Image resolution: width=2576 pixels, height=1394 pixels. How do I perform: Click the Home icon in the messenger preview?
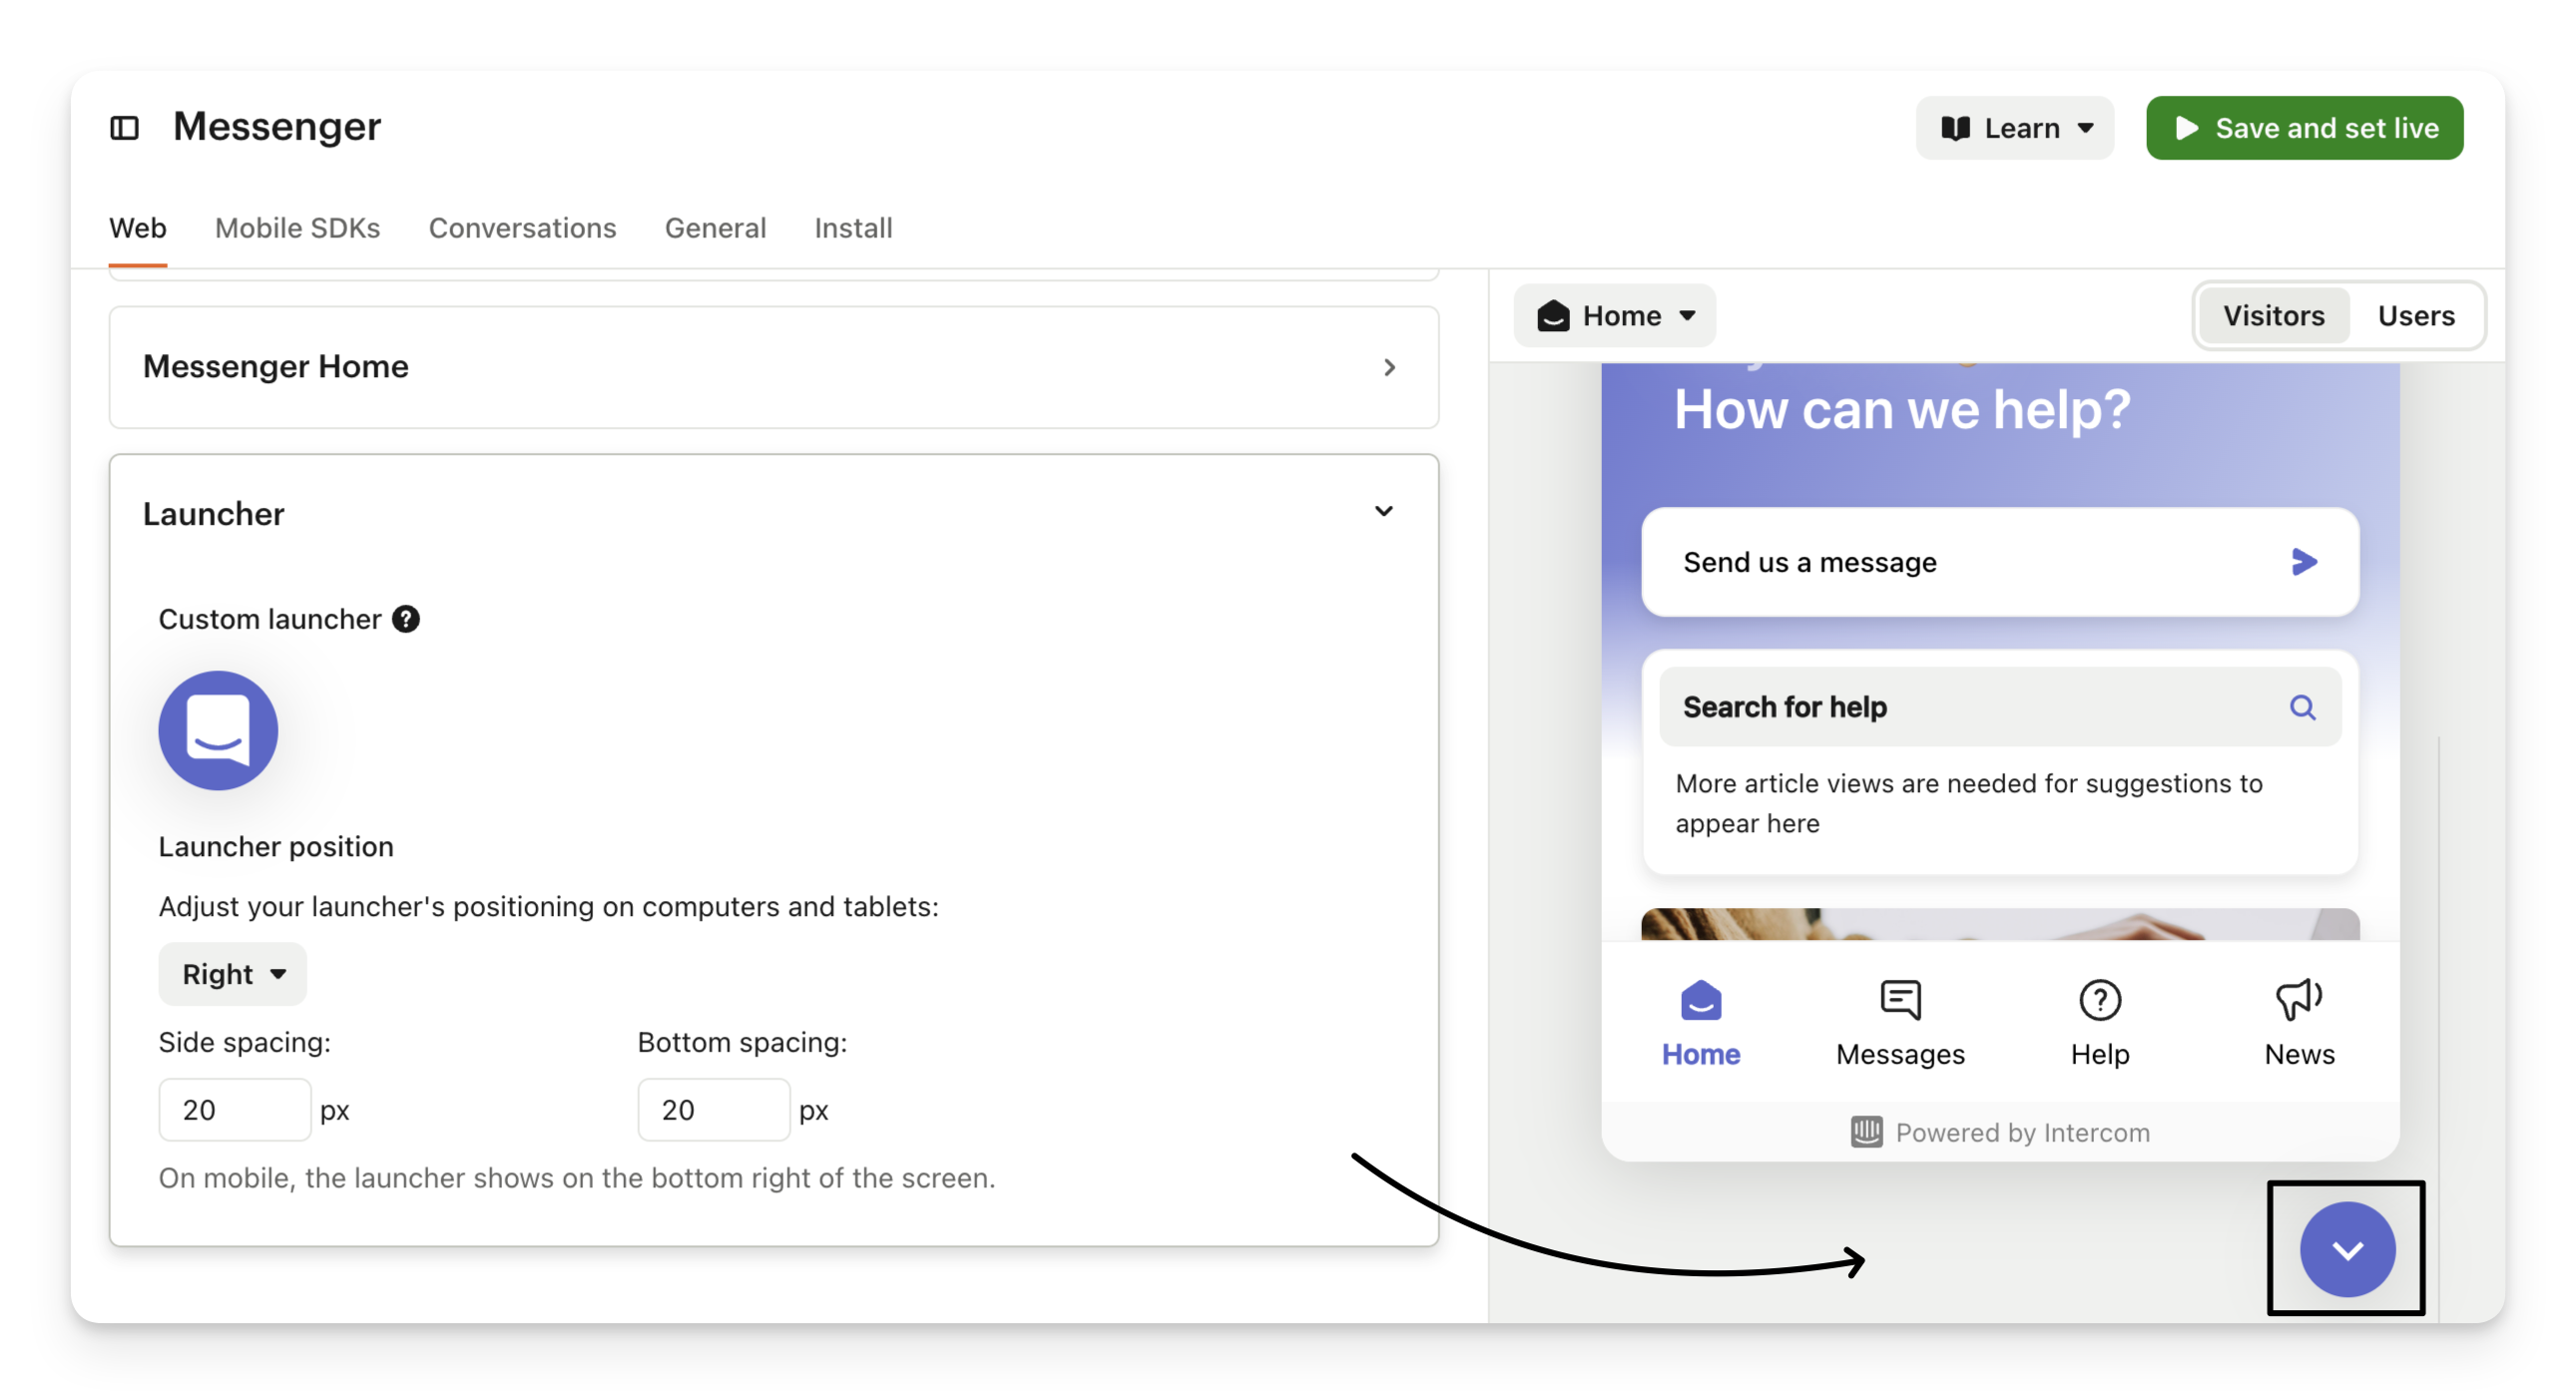pyautogui.click(x=1700, y=1000)
